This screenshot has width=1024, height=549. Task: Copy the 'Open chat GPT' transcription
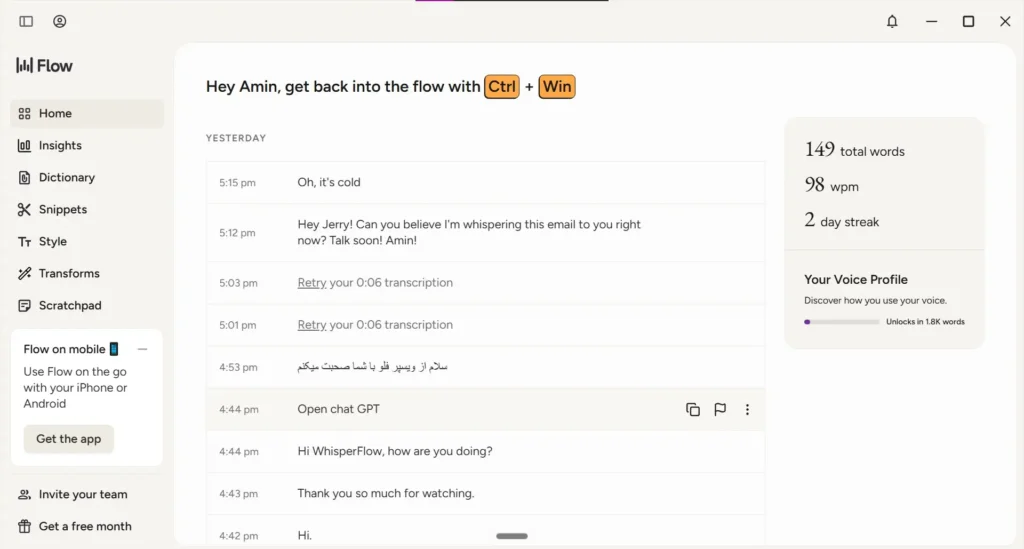click(x=693, y=409)
